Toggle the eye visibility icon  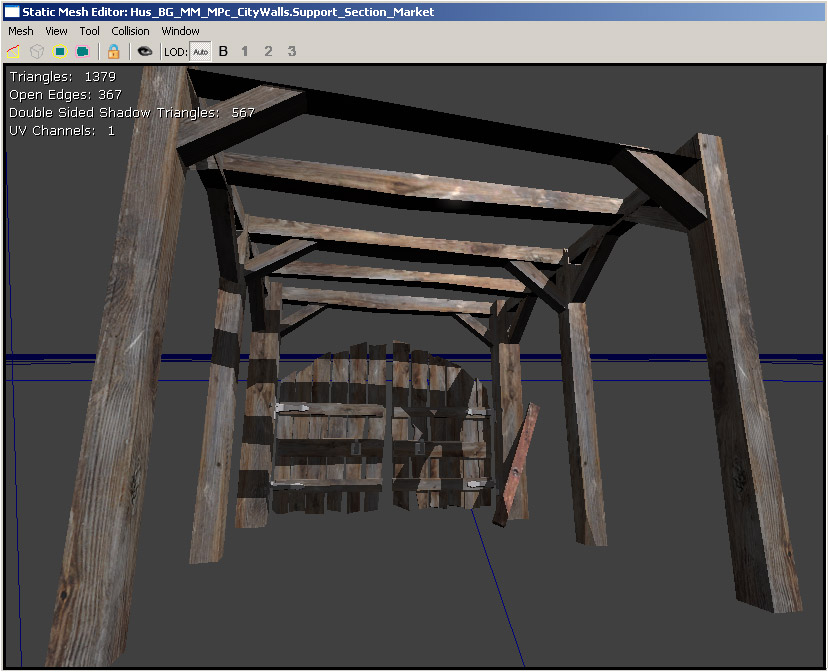[145, 51]
